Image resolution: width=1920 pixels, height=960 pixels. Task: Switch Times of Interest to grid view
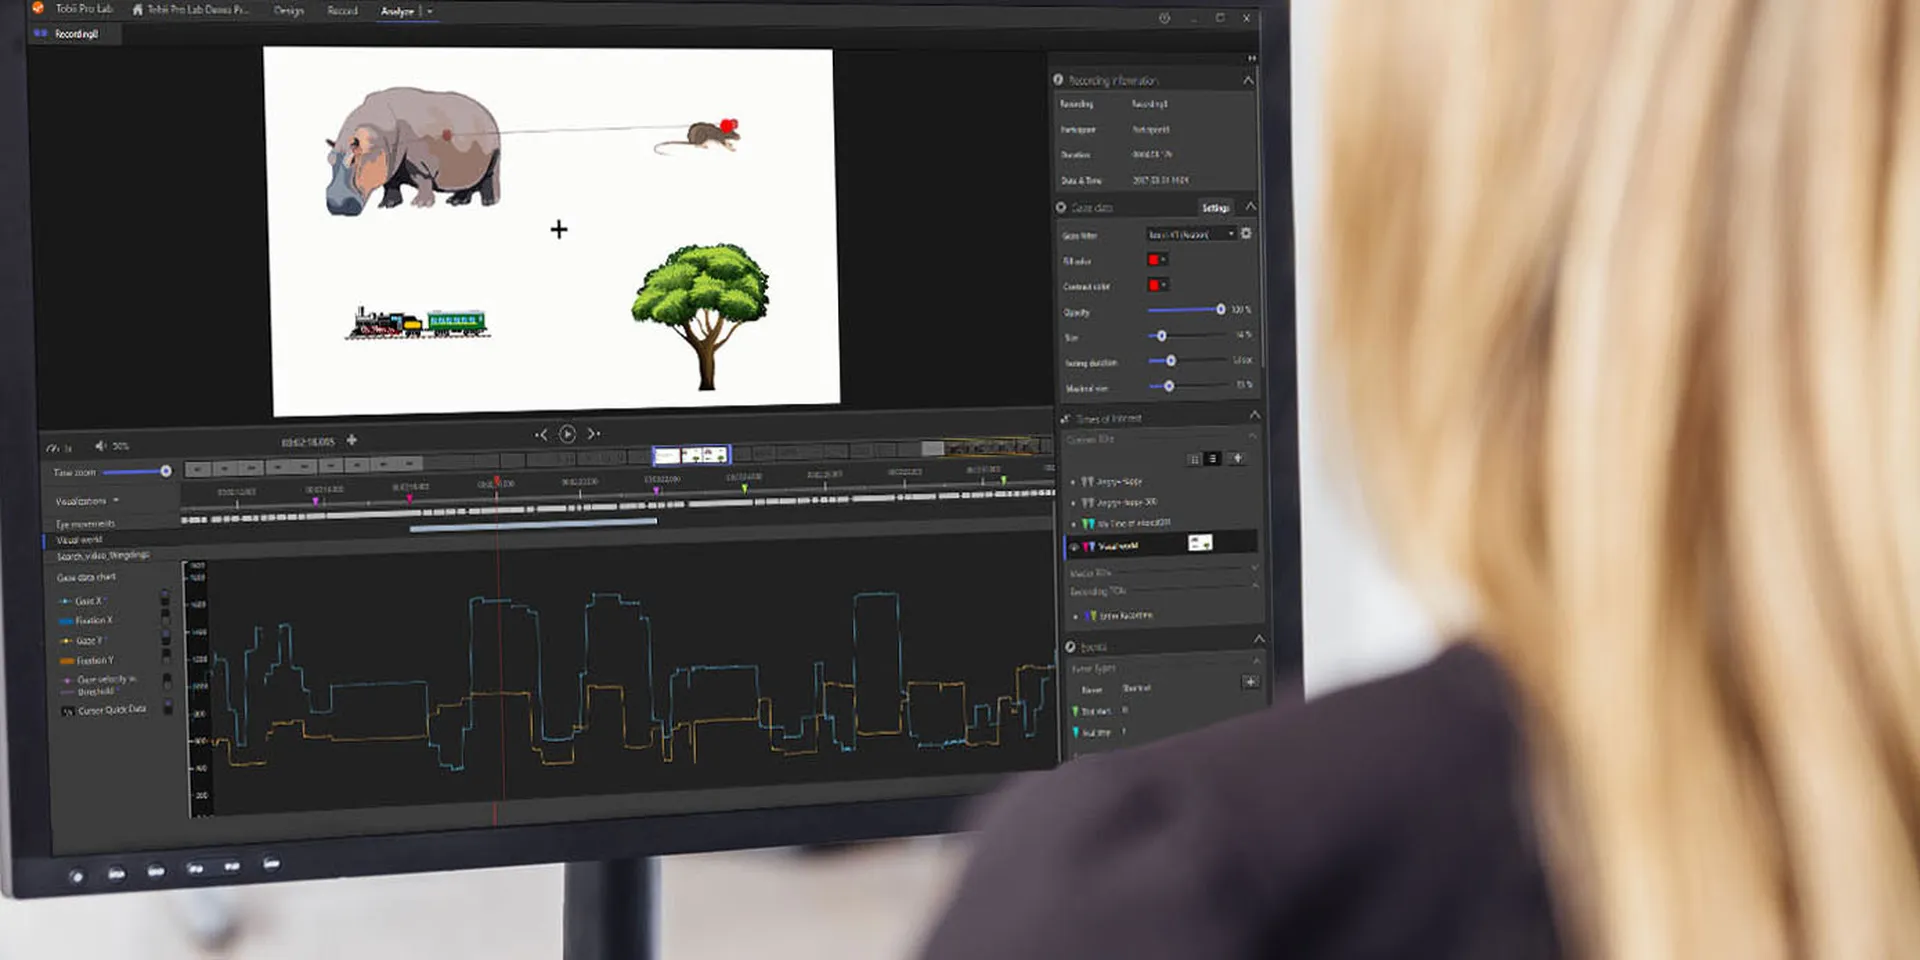(x=1194, y=459)
